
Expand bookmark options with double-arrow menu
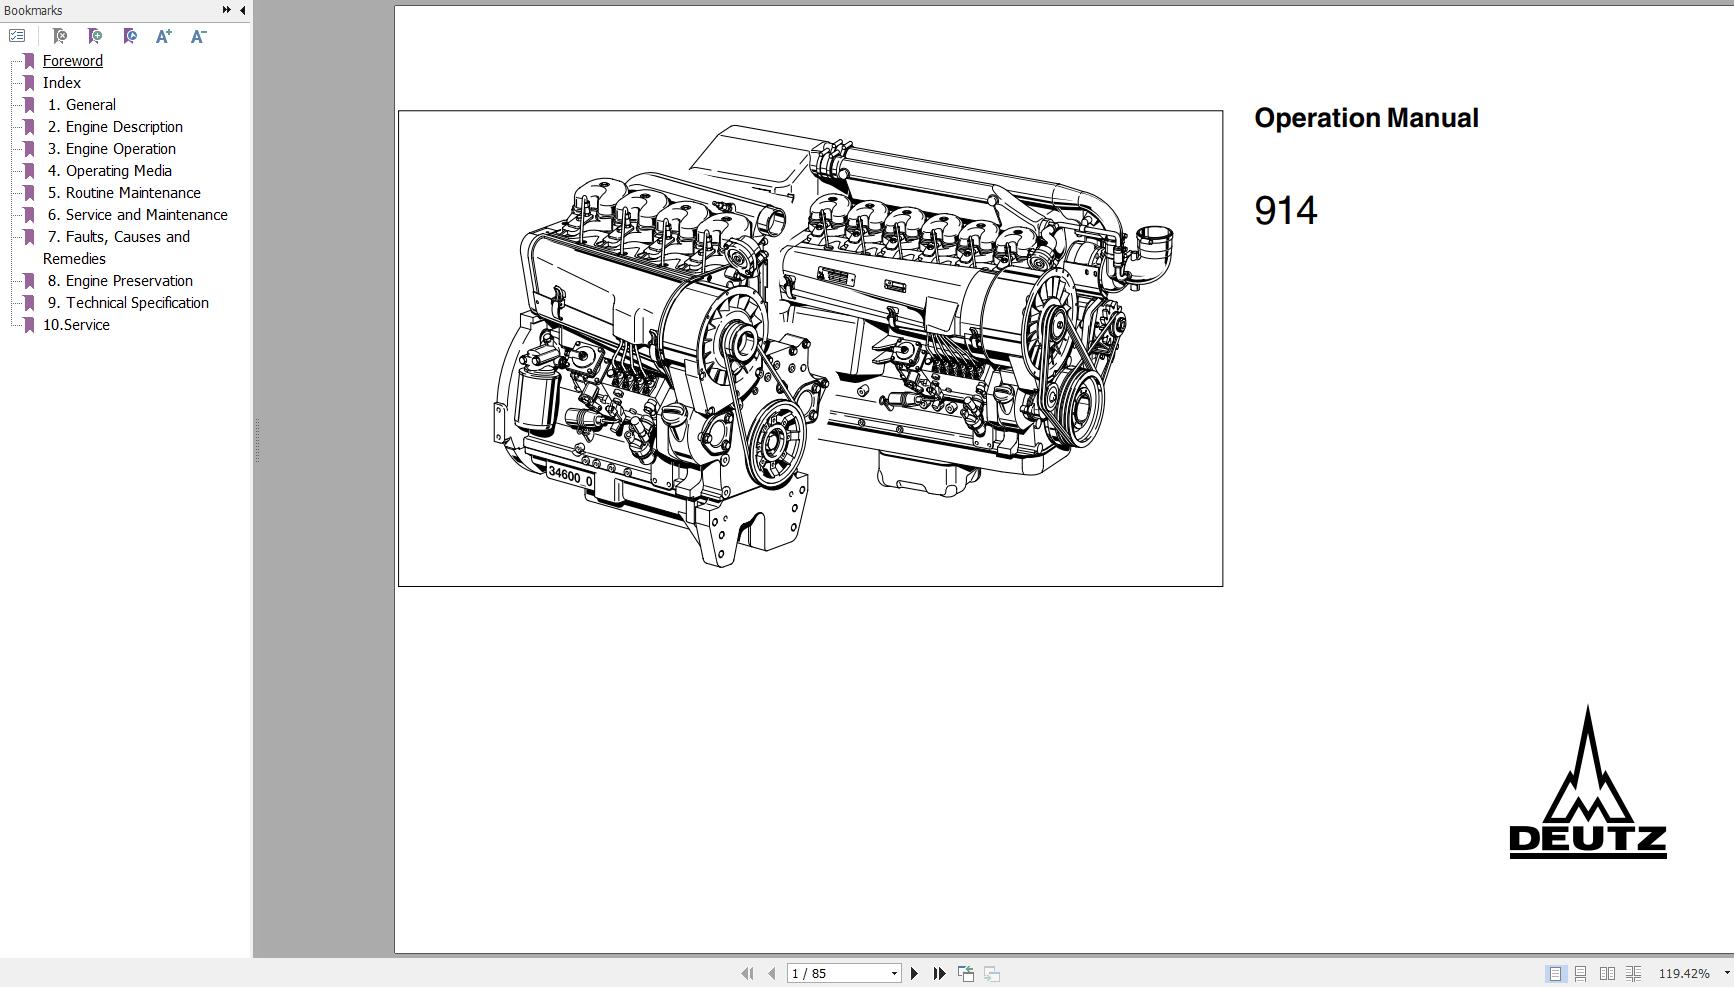[227, 10]
